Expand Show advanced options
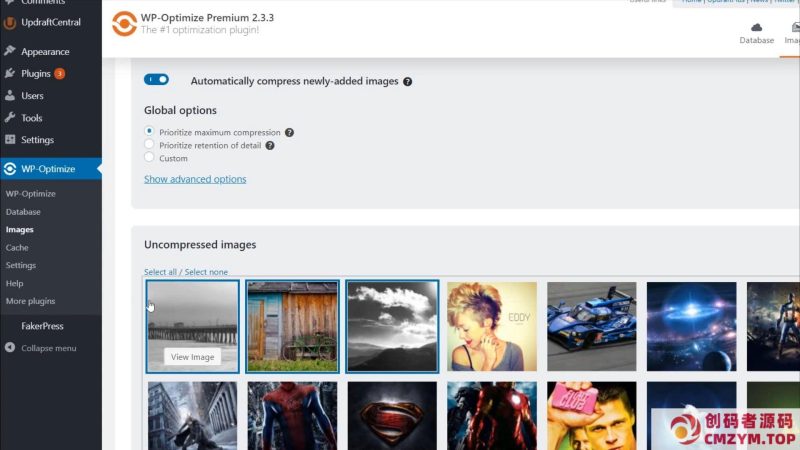The image size is (800, 450). (195, 179)
